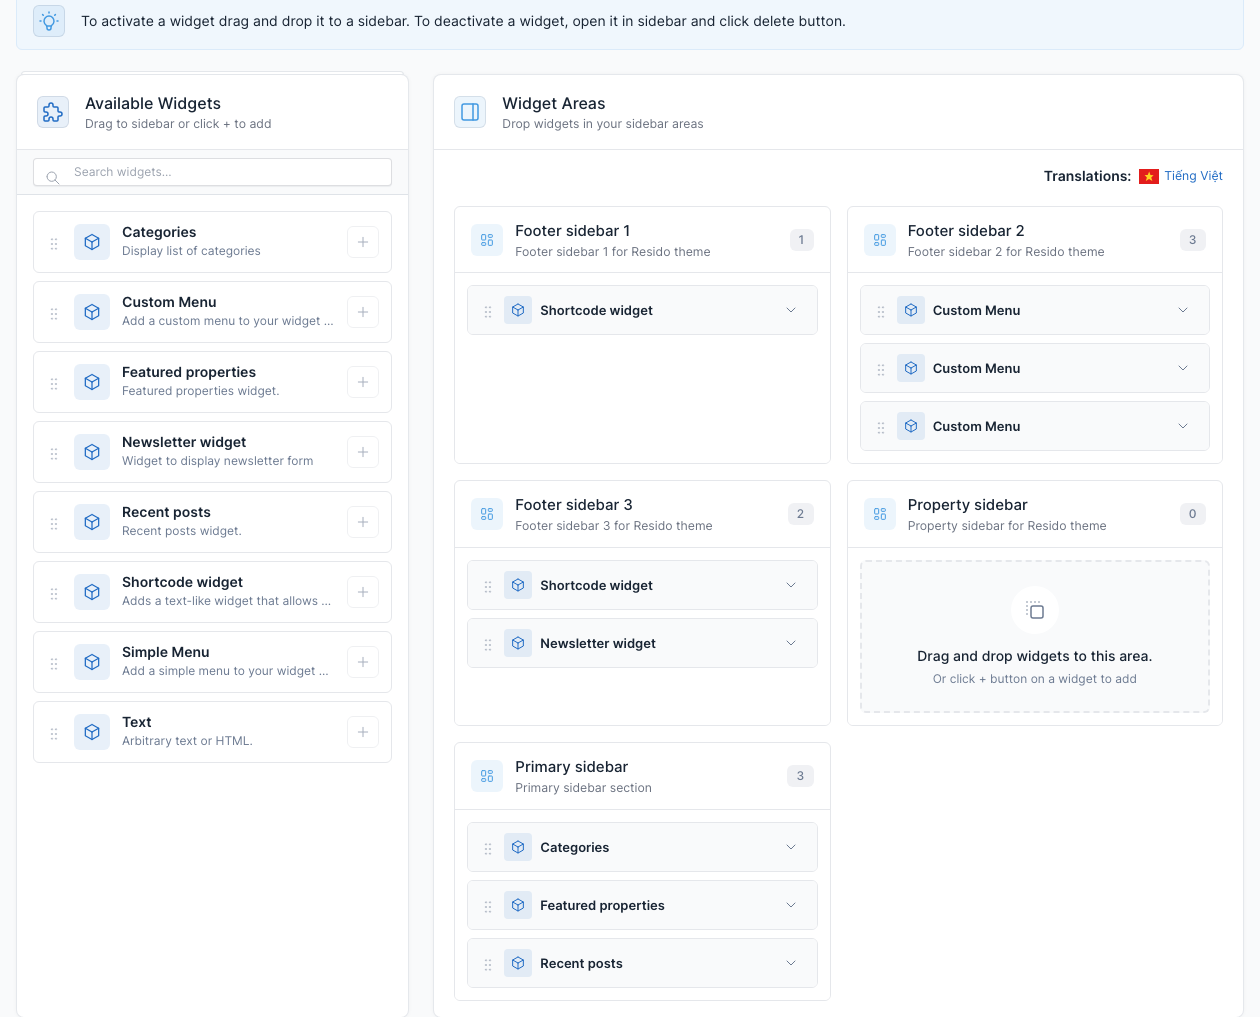Viewport: 1260px width, 1017px height.
Task: Click the cube icon of Simple Menu widget
Action: coord(92,662)
